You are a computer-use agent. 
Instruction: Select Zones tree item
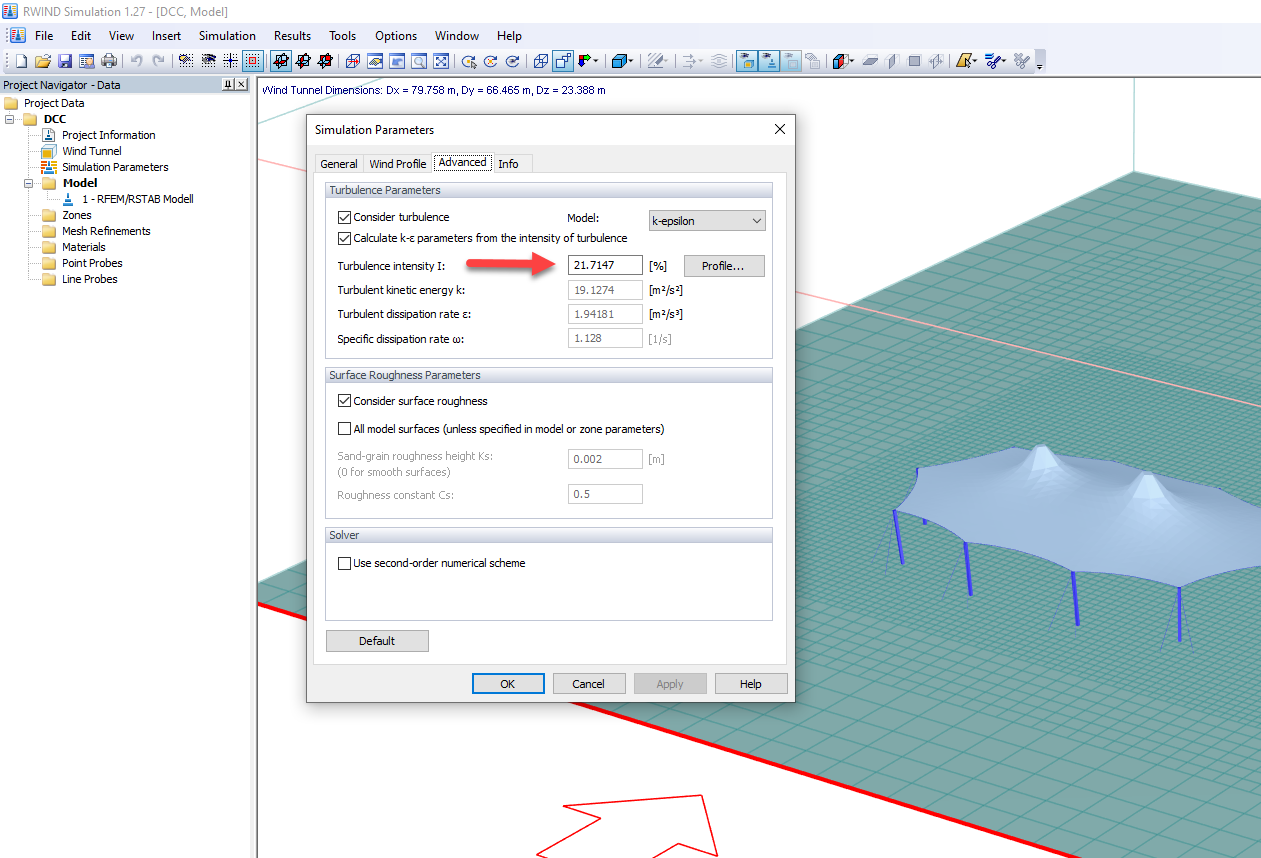pyautogui.click(x=77, y=215)
